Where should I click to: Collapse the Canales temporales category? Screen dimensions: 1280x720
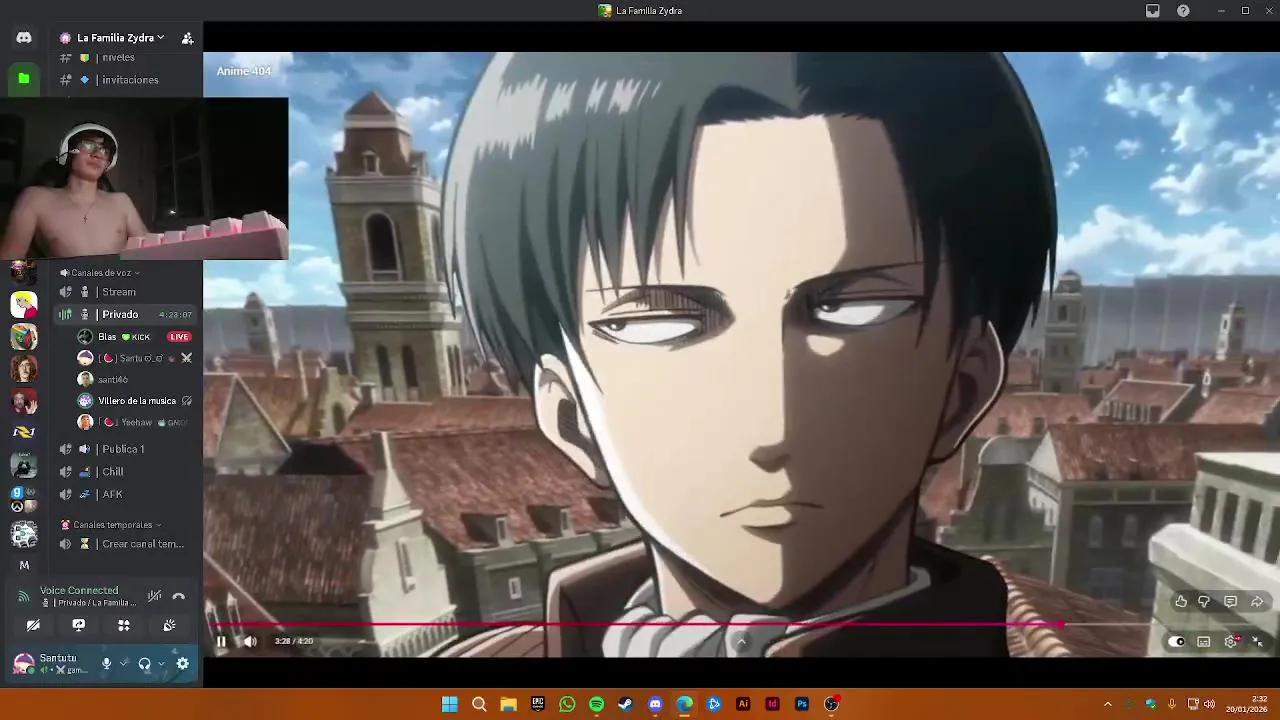112,525
